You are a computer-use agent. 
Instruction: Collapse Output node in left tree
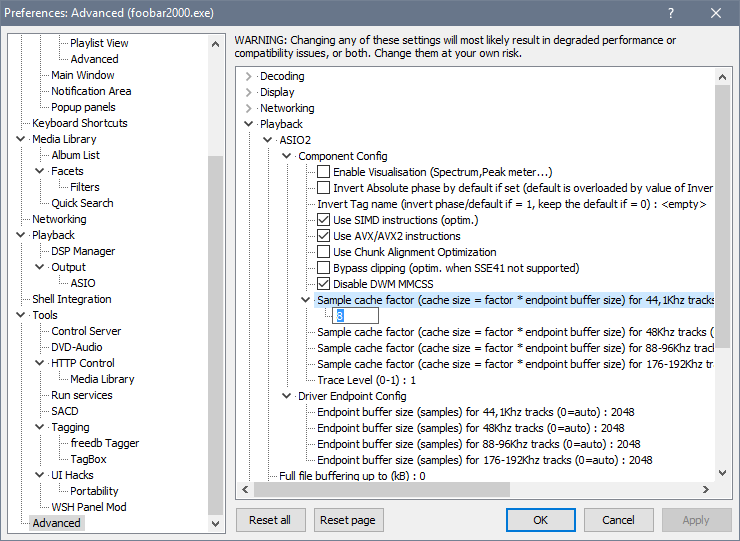tap(40, 267)
